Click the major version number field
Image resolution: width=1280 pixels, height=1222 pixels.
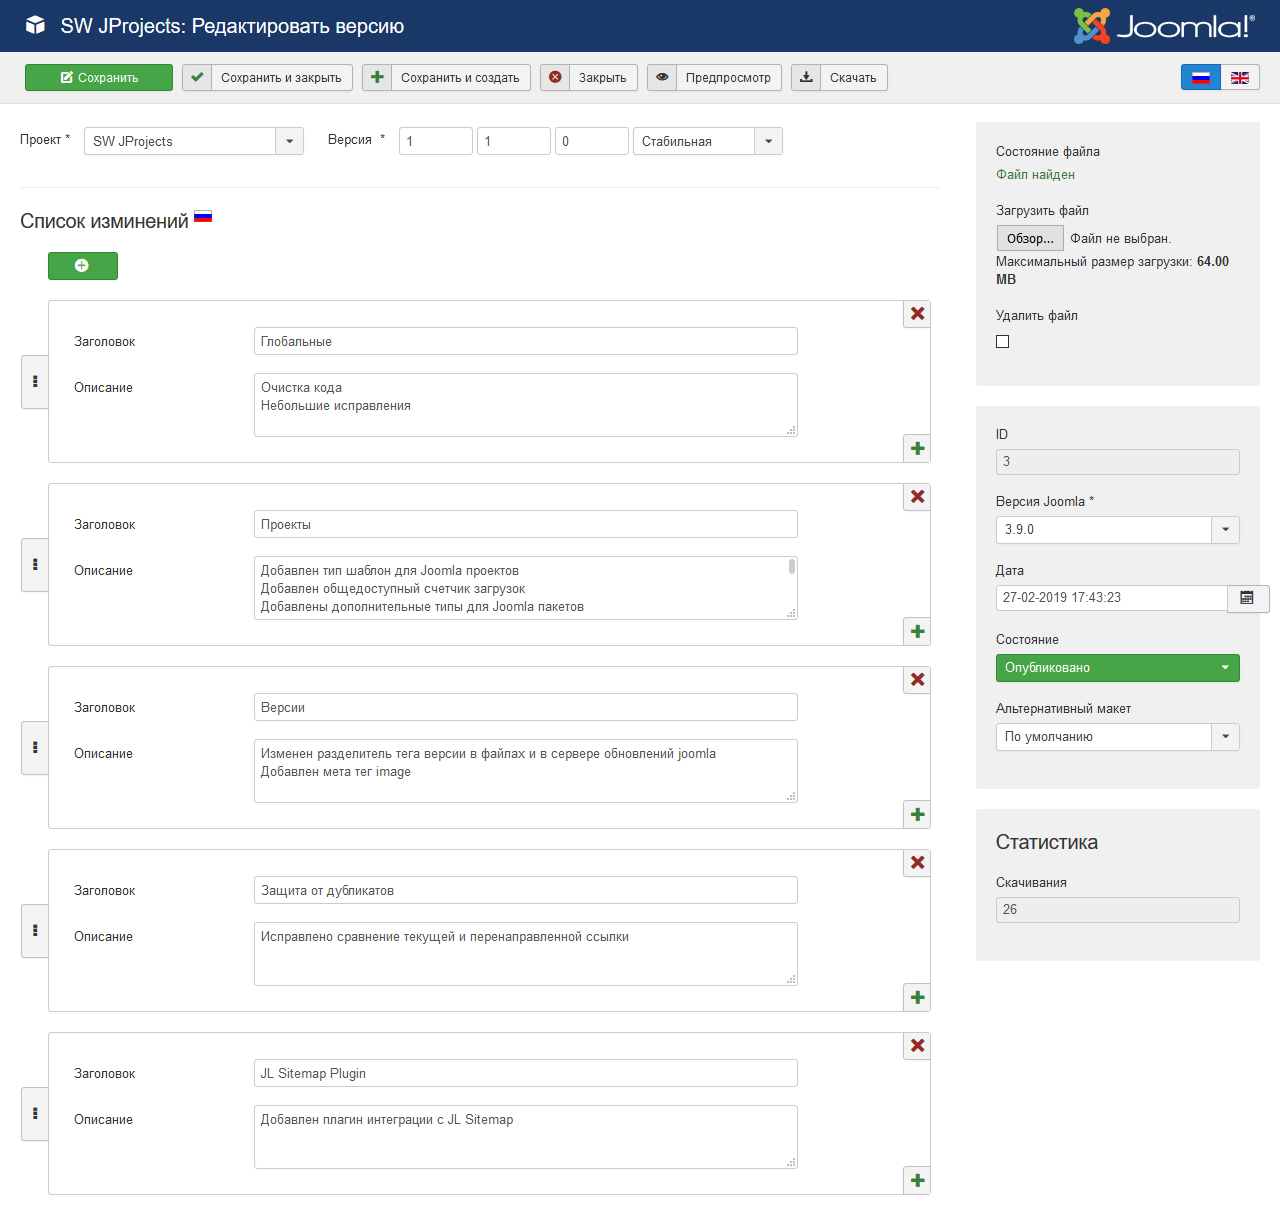436,141
